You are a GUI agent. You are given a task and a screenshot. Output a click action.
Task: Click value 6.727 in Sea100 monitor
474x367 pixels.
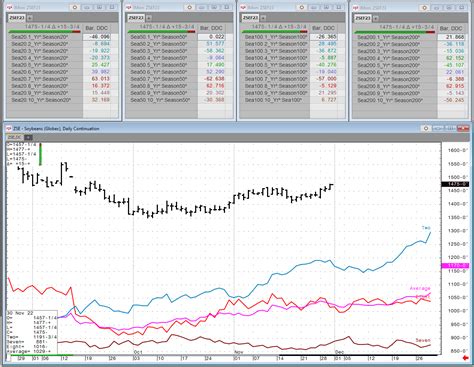tap(329, 100)
